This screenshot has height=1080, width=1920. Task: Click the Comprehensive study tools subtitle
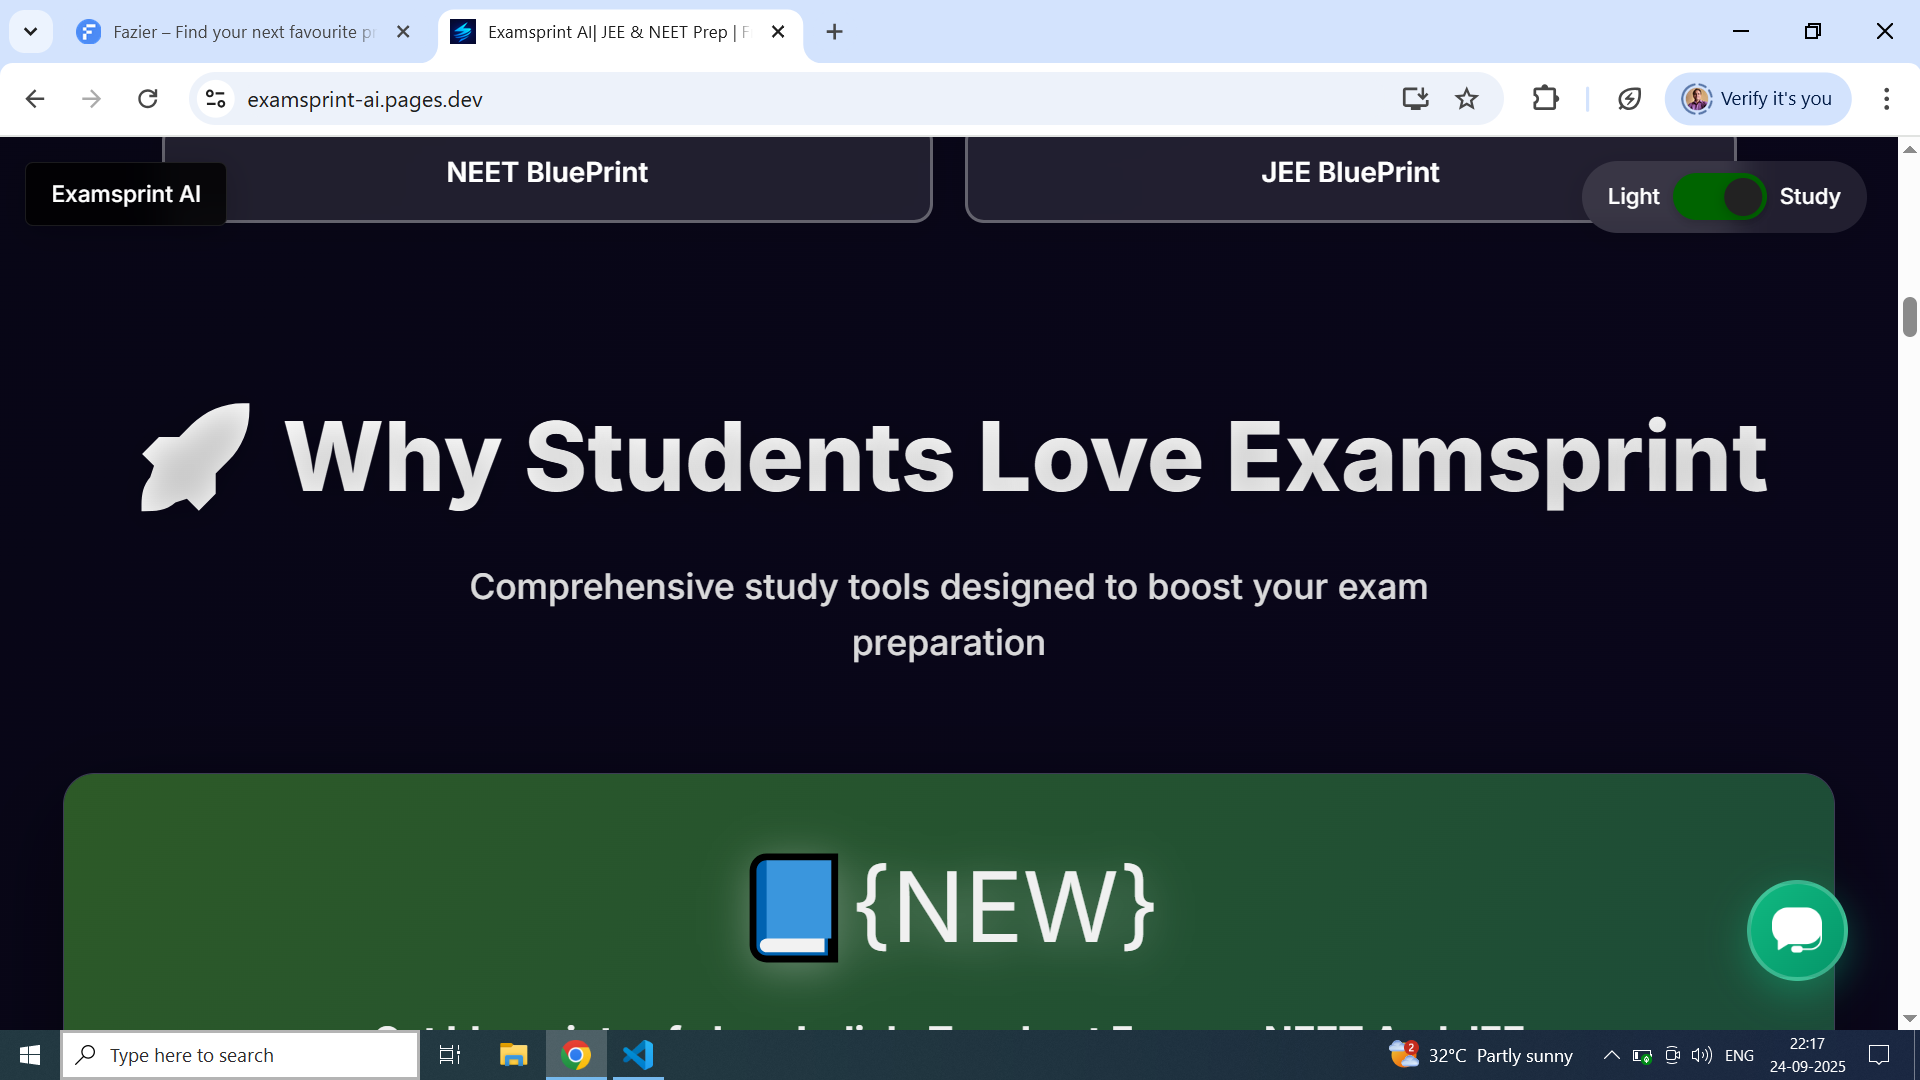[x=948, y=615]
